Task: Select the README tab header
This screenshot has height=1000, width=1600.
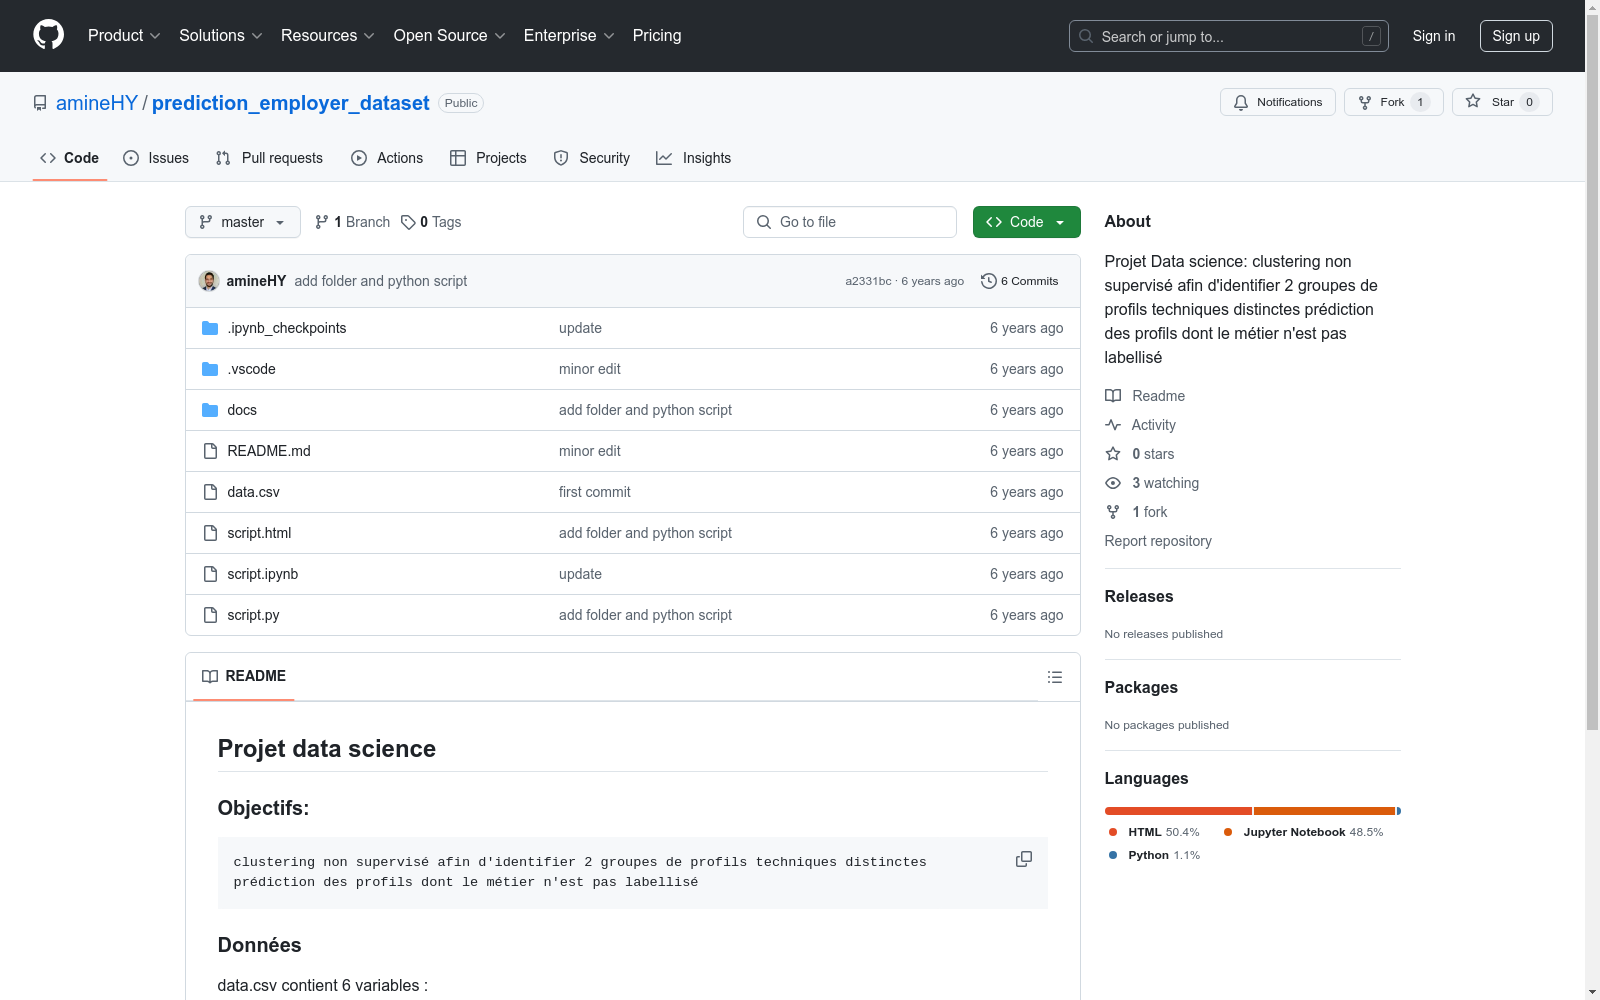Action: coord(244,676)
